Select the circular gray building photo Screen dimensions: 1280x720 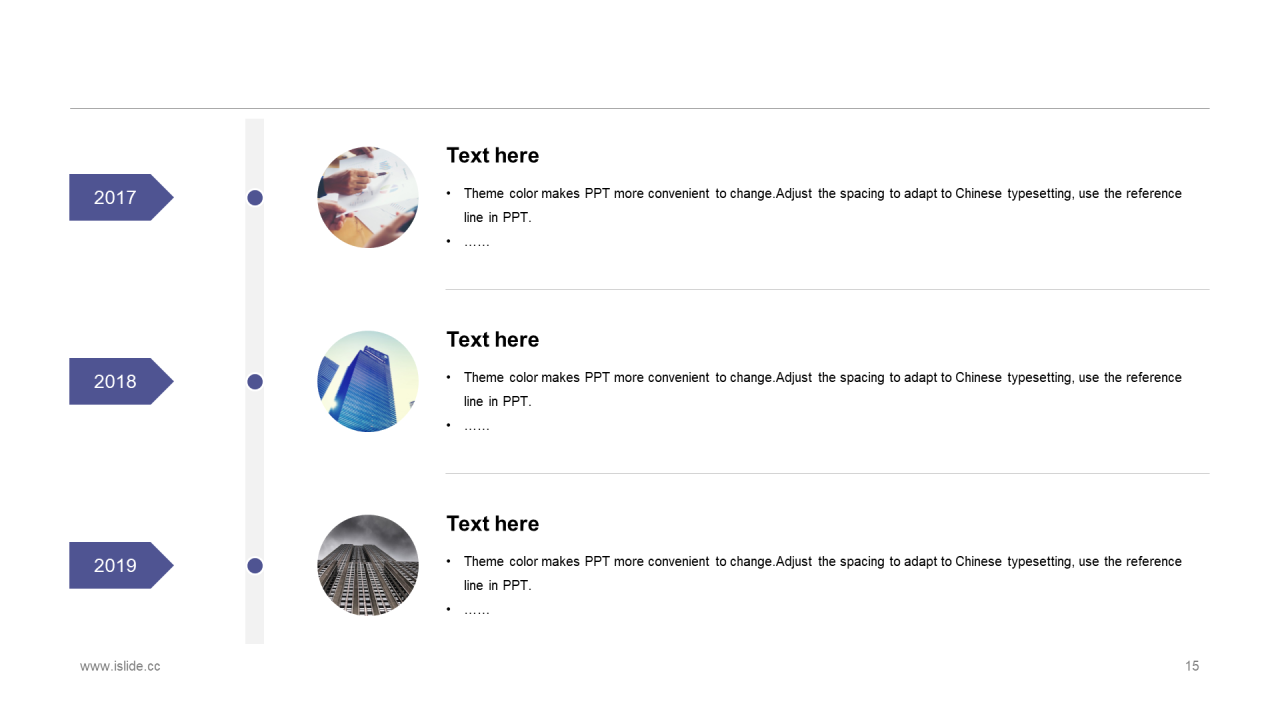[x=368, y=565]
